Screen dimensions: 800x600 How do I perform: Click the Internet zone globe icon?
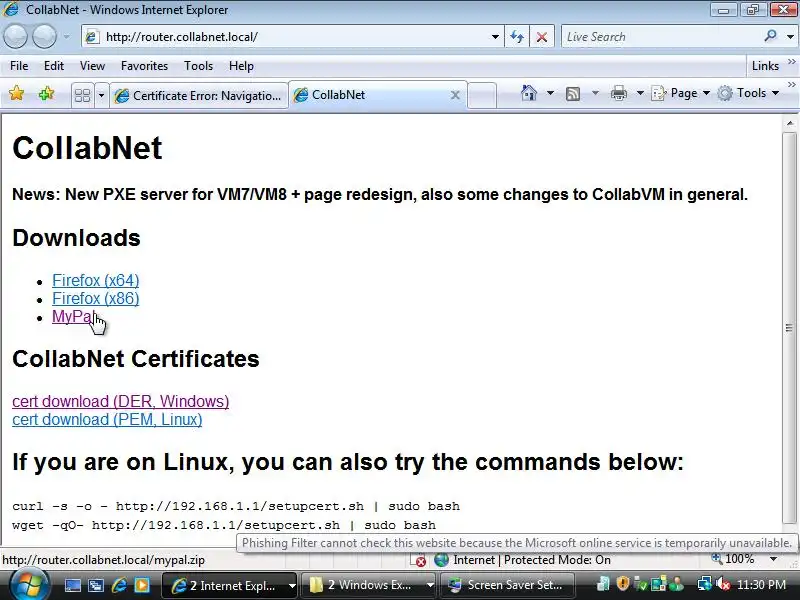coord(441,560)
